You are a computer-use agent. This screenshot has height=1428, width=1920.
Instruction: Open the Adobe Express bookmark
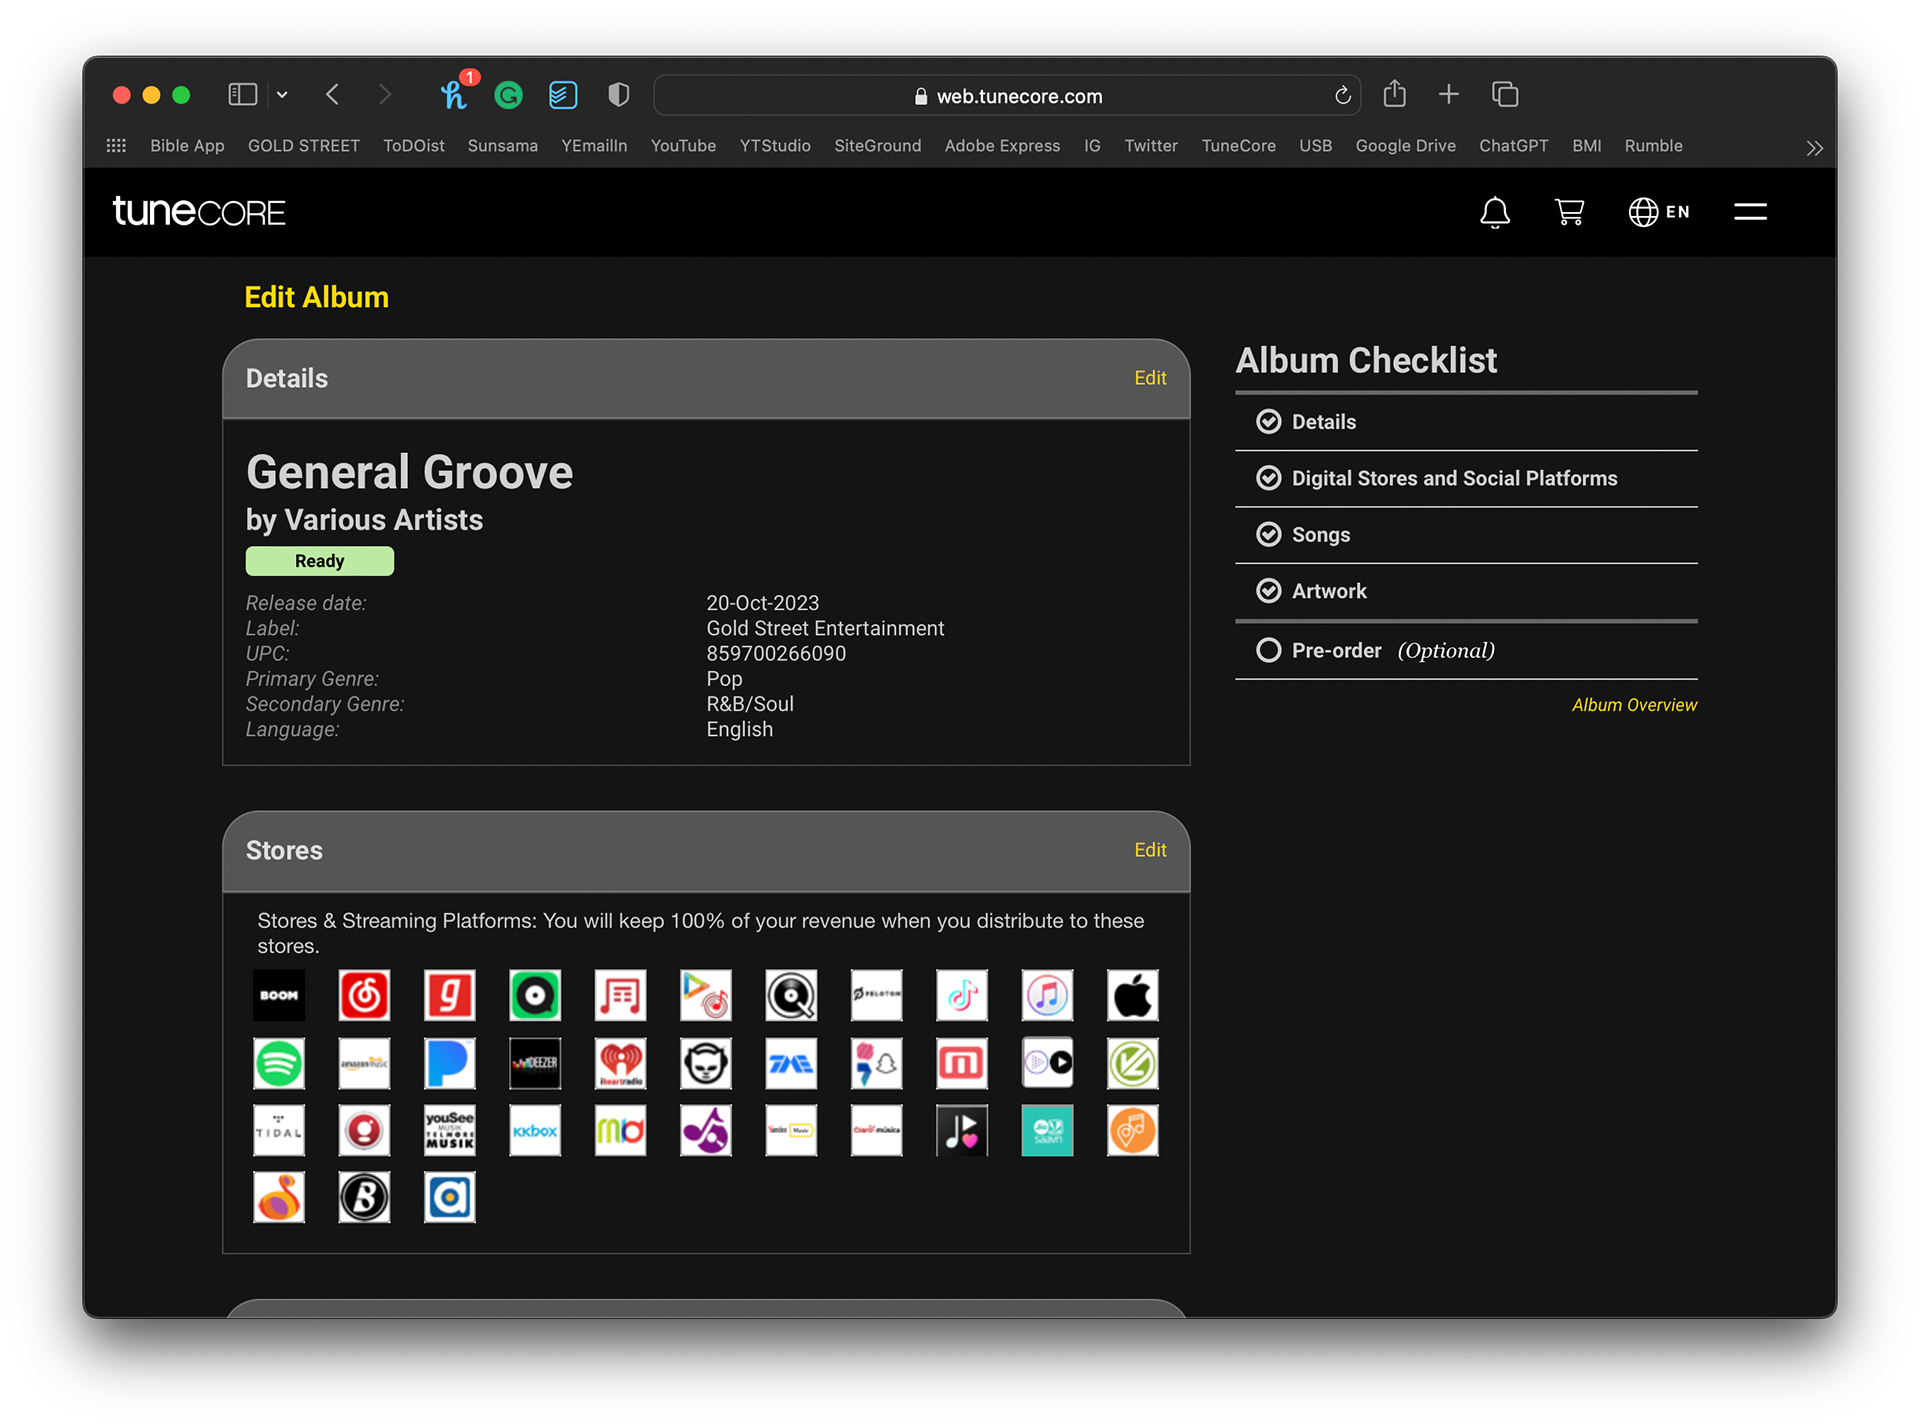[x=1002, y=146]
